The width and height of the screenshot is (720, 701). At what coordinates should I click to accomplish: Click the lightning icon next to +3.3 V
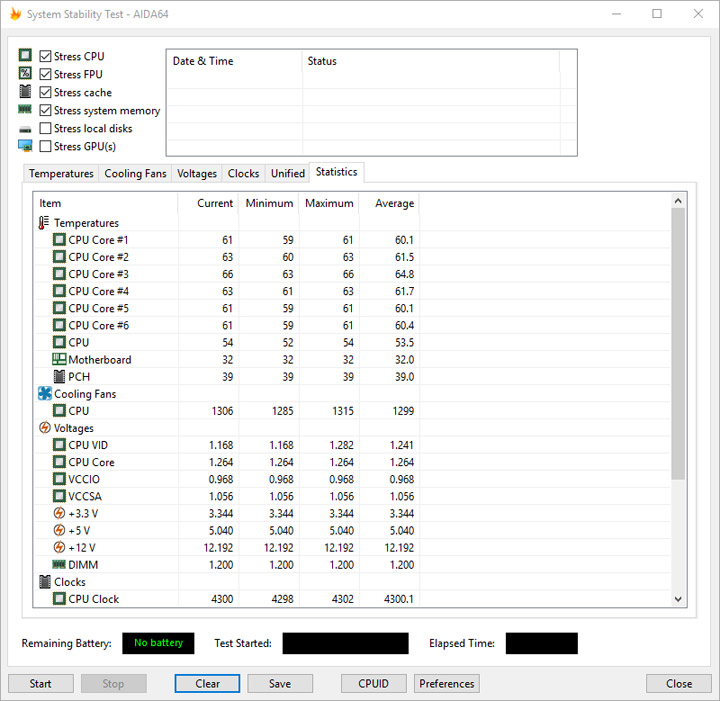59,513
